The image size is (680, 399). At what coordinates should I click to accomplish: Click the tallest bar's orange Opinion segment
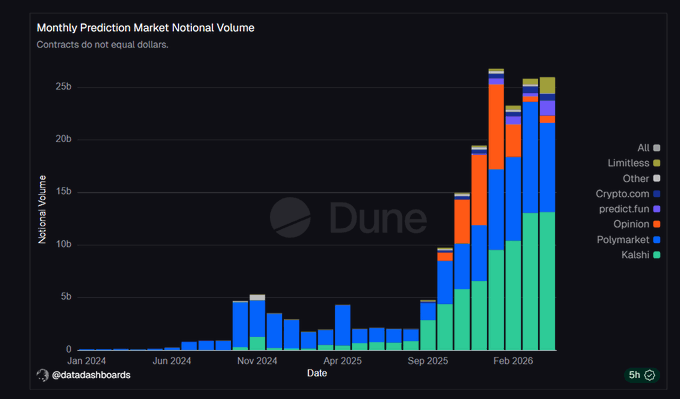click(x=496, y=127)
